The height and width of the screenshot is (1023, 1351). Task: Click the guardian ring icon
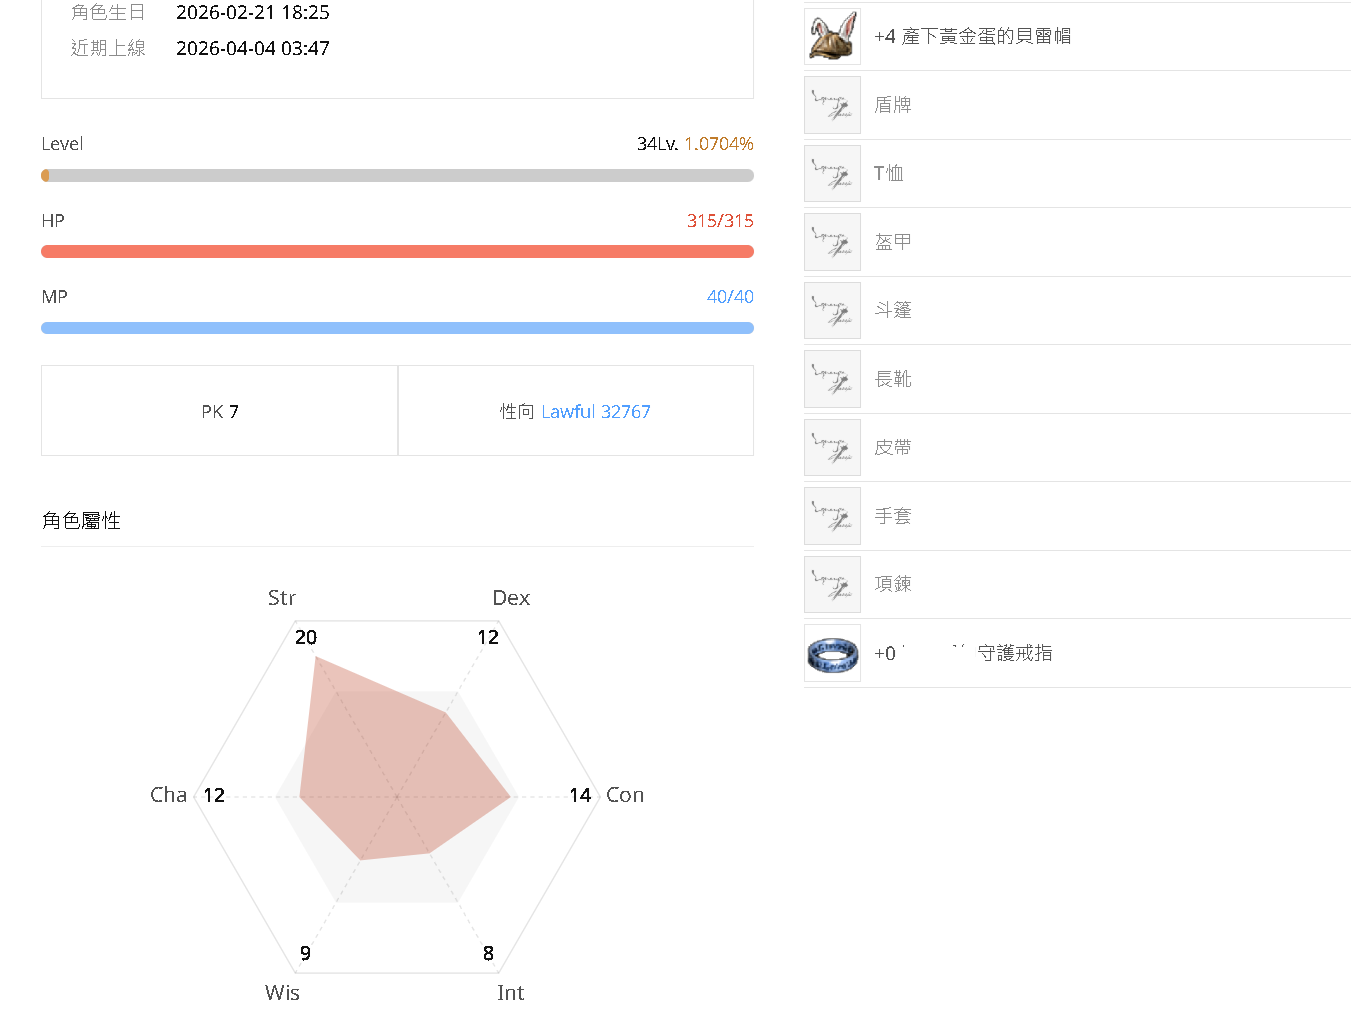[x=832, y=653]
